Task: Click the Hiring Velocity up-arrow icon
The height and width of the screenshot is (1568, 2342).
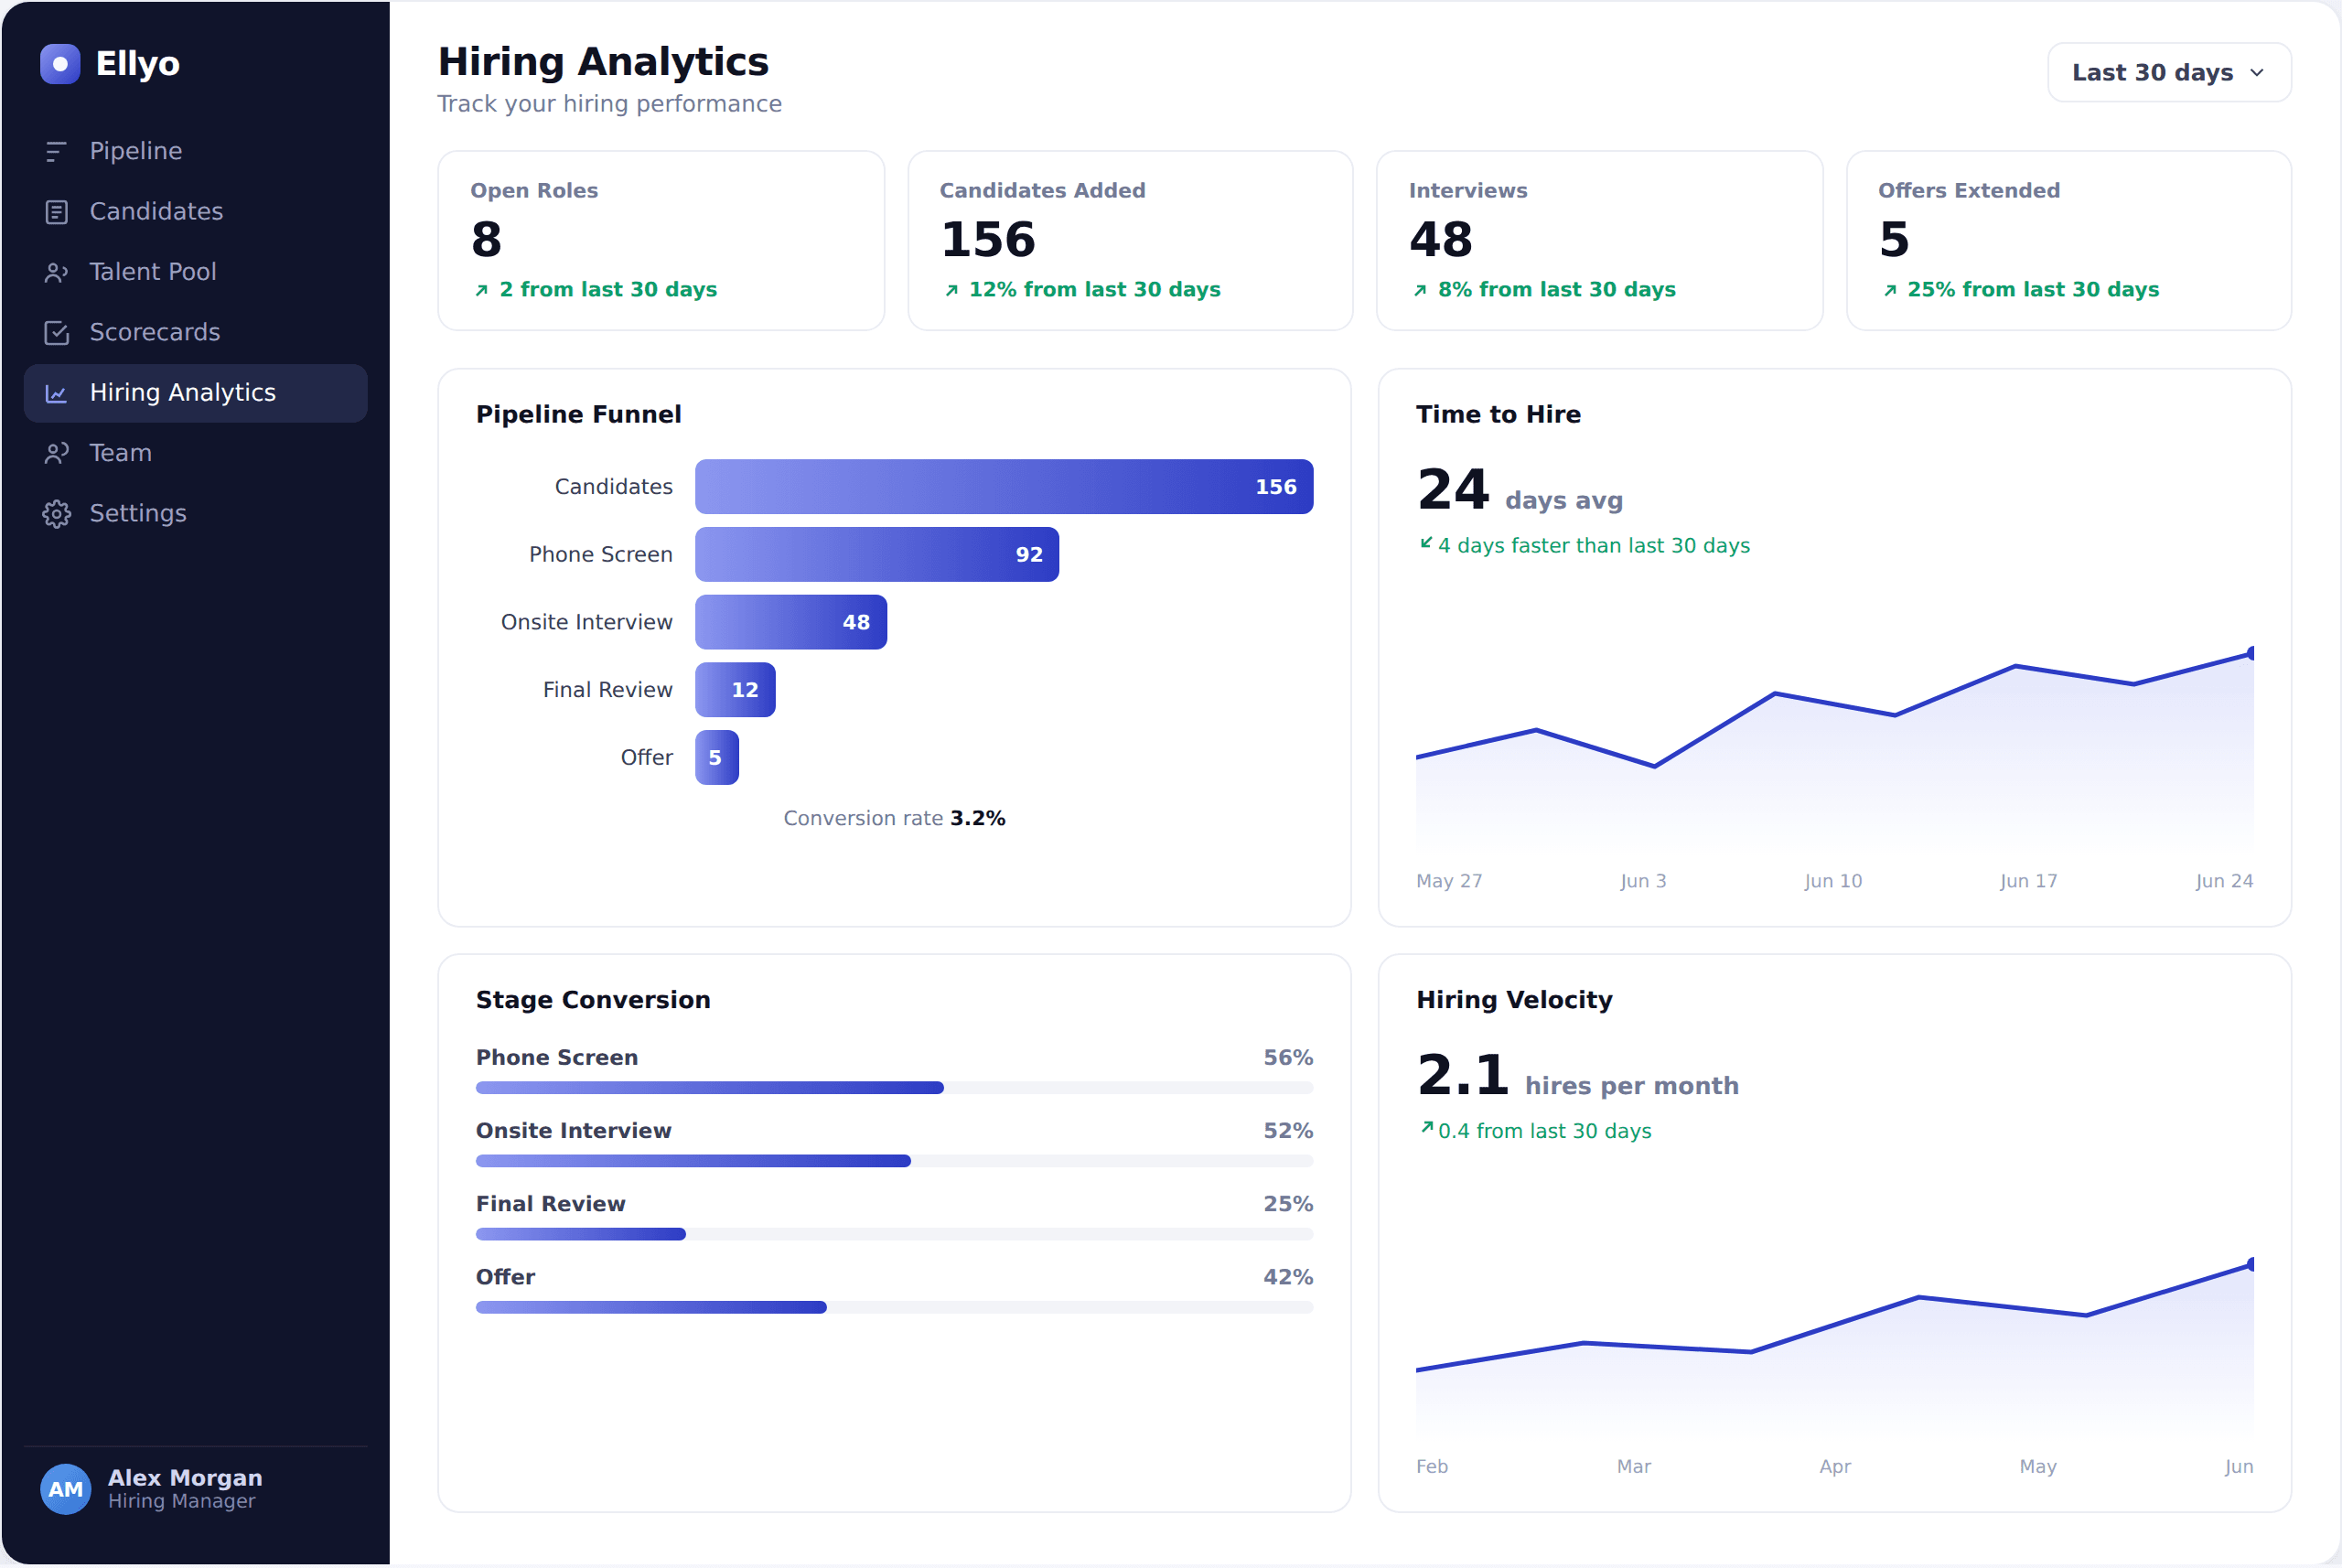Action: point(1427,1128)
